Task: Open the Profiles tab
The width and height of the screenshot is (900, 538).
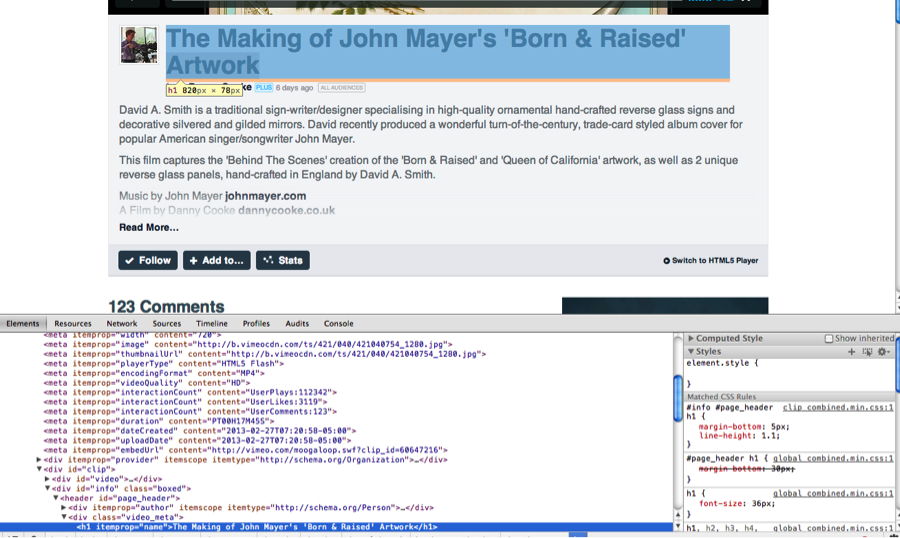Action: [x=256, y=323]
